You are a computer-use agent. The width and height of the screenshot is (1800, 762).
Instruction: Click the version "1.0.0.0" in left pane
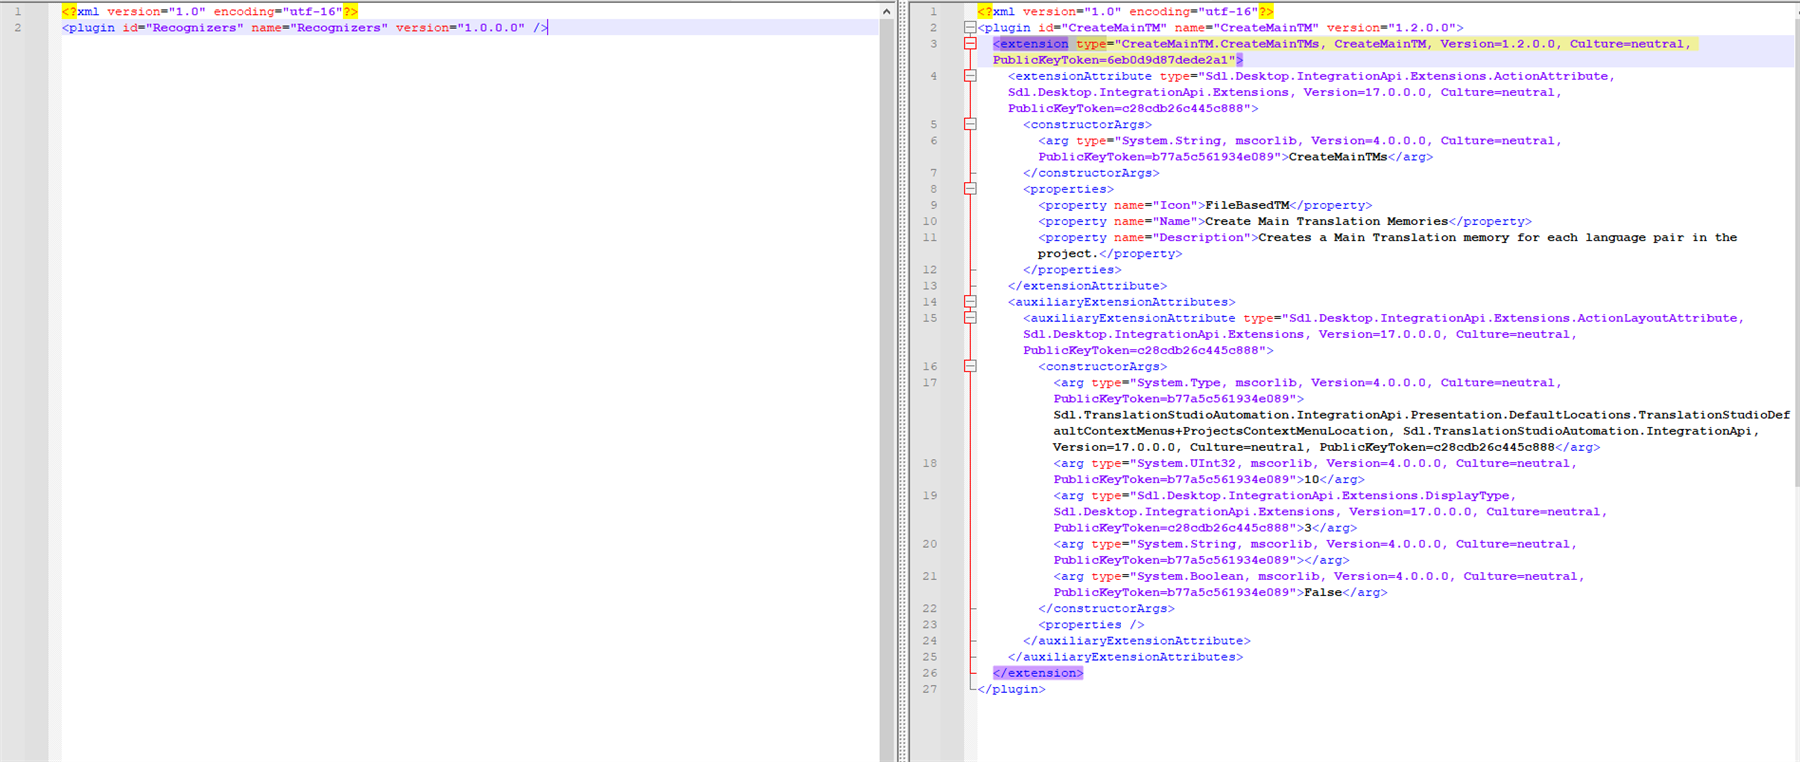[x=460, y=28]
